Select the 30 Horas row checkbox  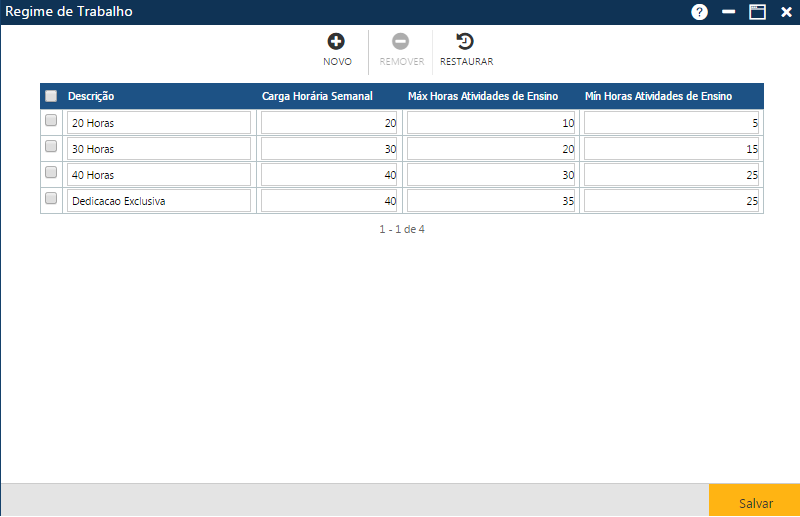51,146
